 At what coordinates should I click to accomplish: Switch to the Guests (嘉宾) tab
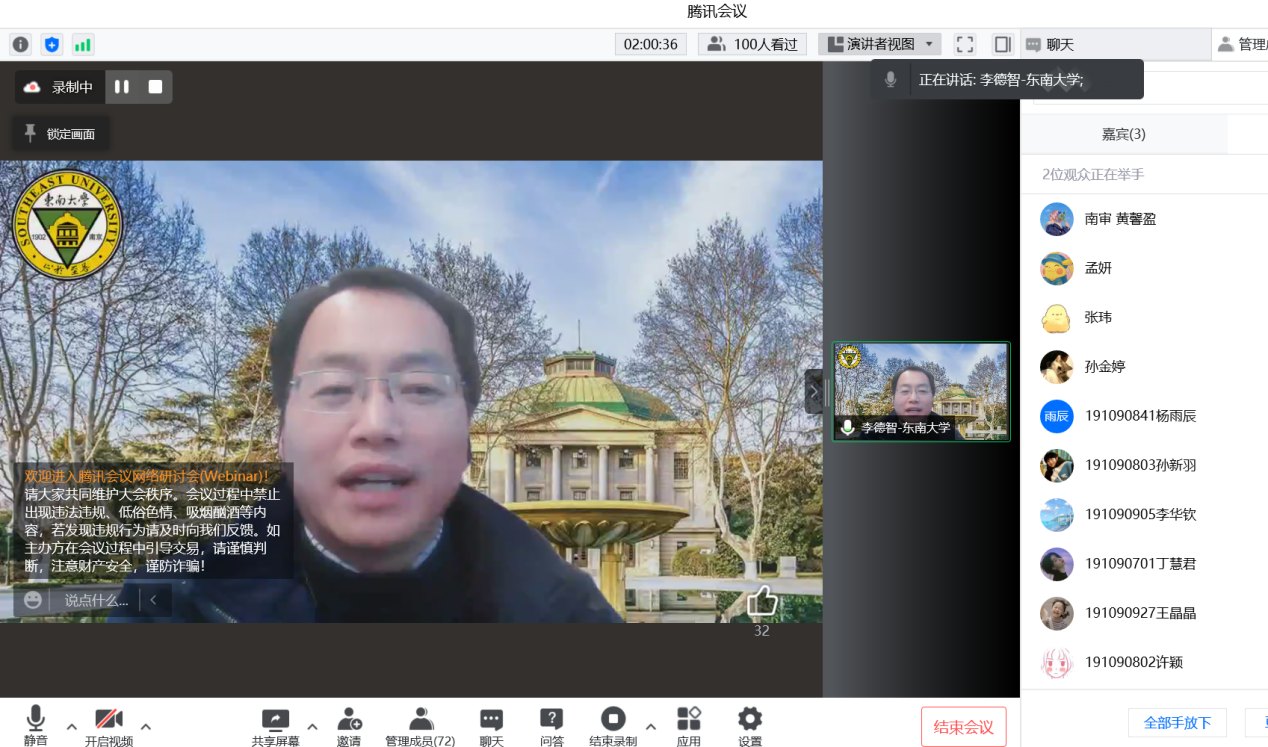(x=1123, y=134)
